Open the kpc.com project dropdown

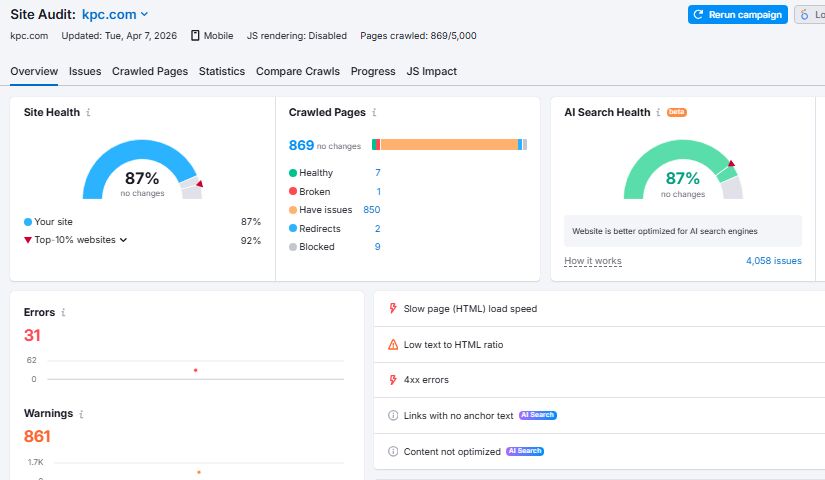point(115,15)
